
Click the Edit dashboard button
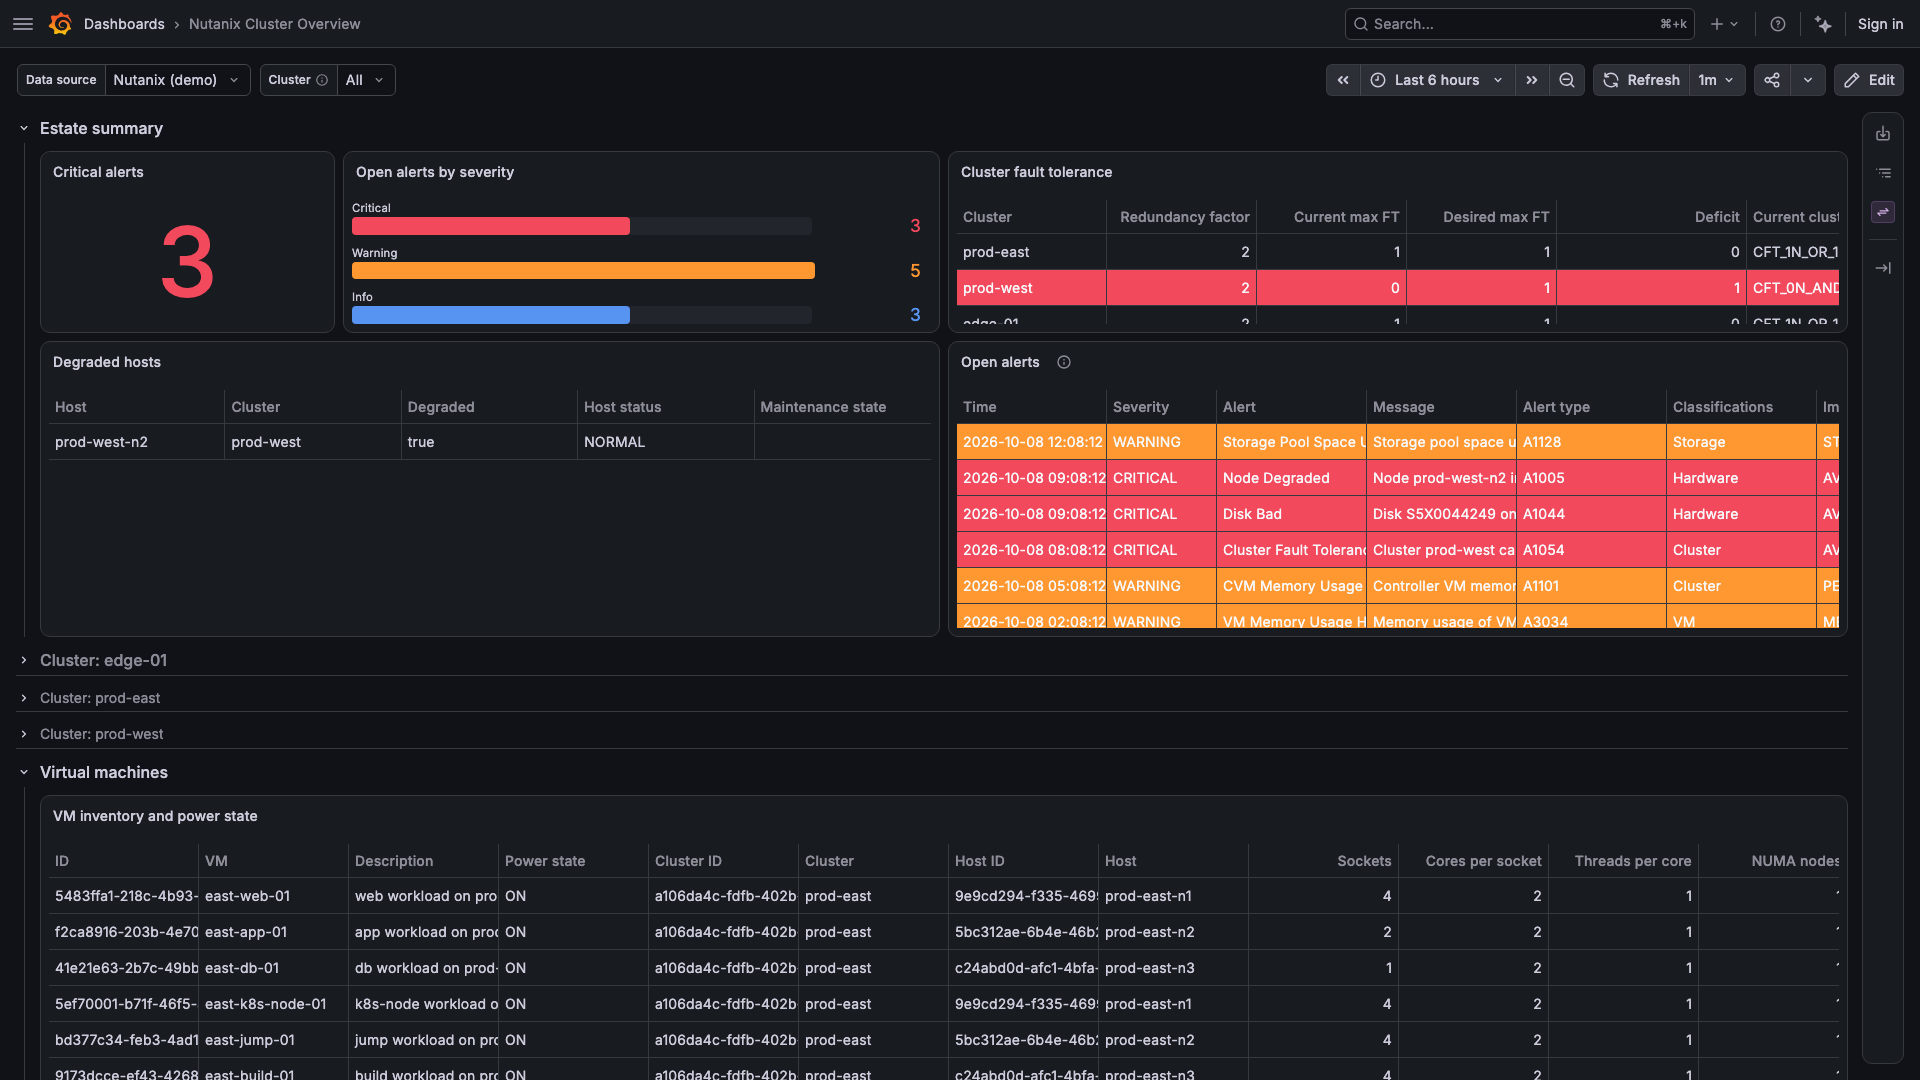(1868, 80)
